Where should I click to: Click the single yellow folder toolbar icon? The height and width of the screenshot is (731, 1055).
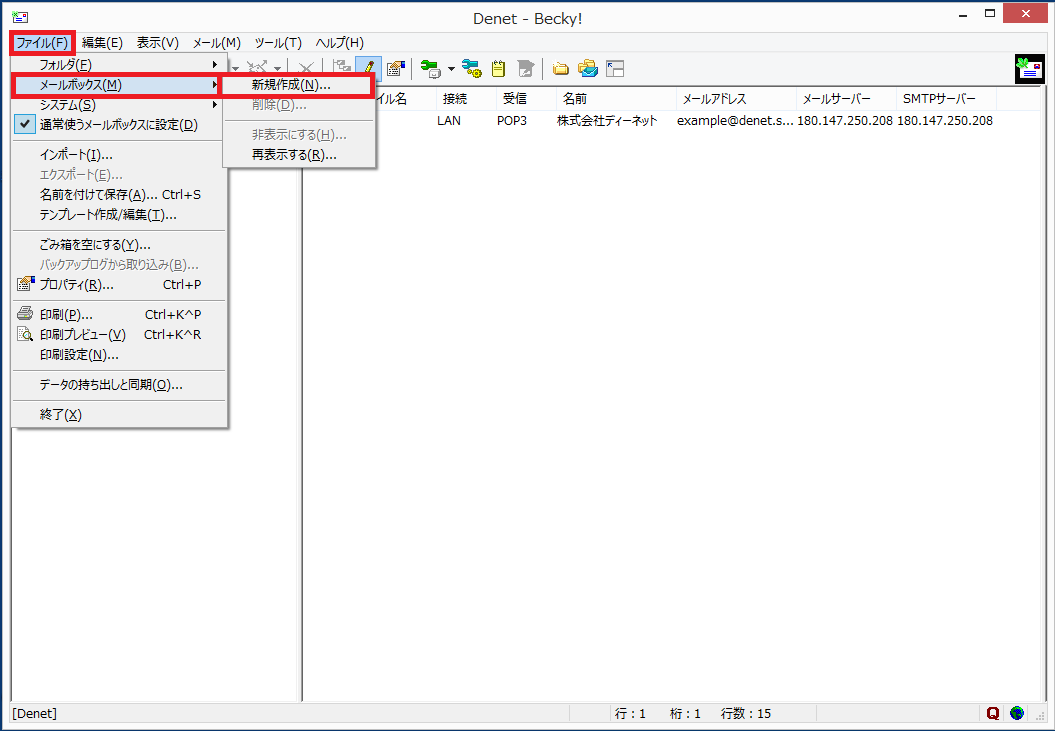[560, 68]
